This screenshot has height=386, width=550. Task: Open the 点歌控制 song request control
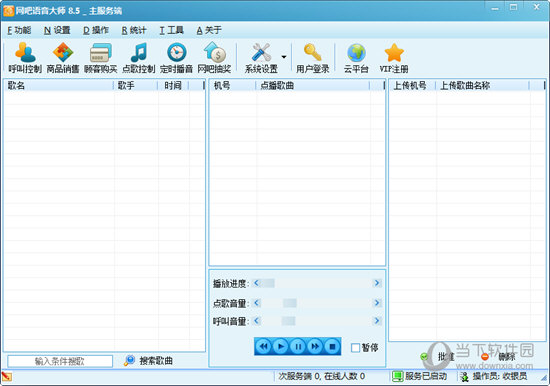click(x=139, y=58)
